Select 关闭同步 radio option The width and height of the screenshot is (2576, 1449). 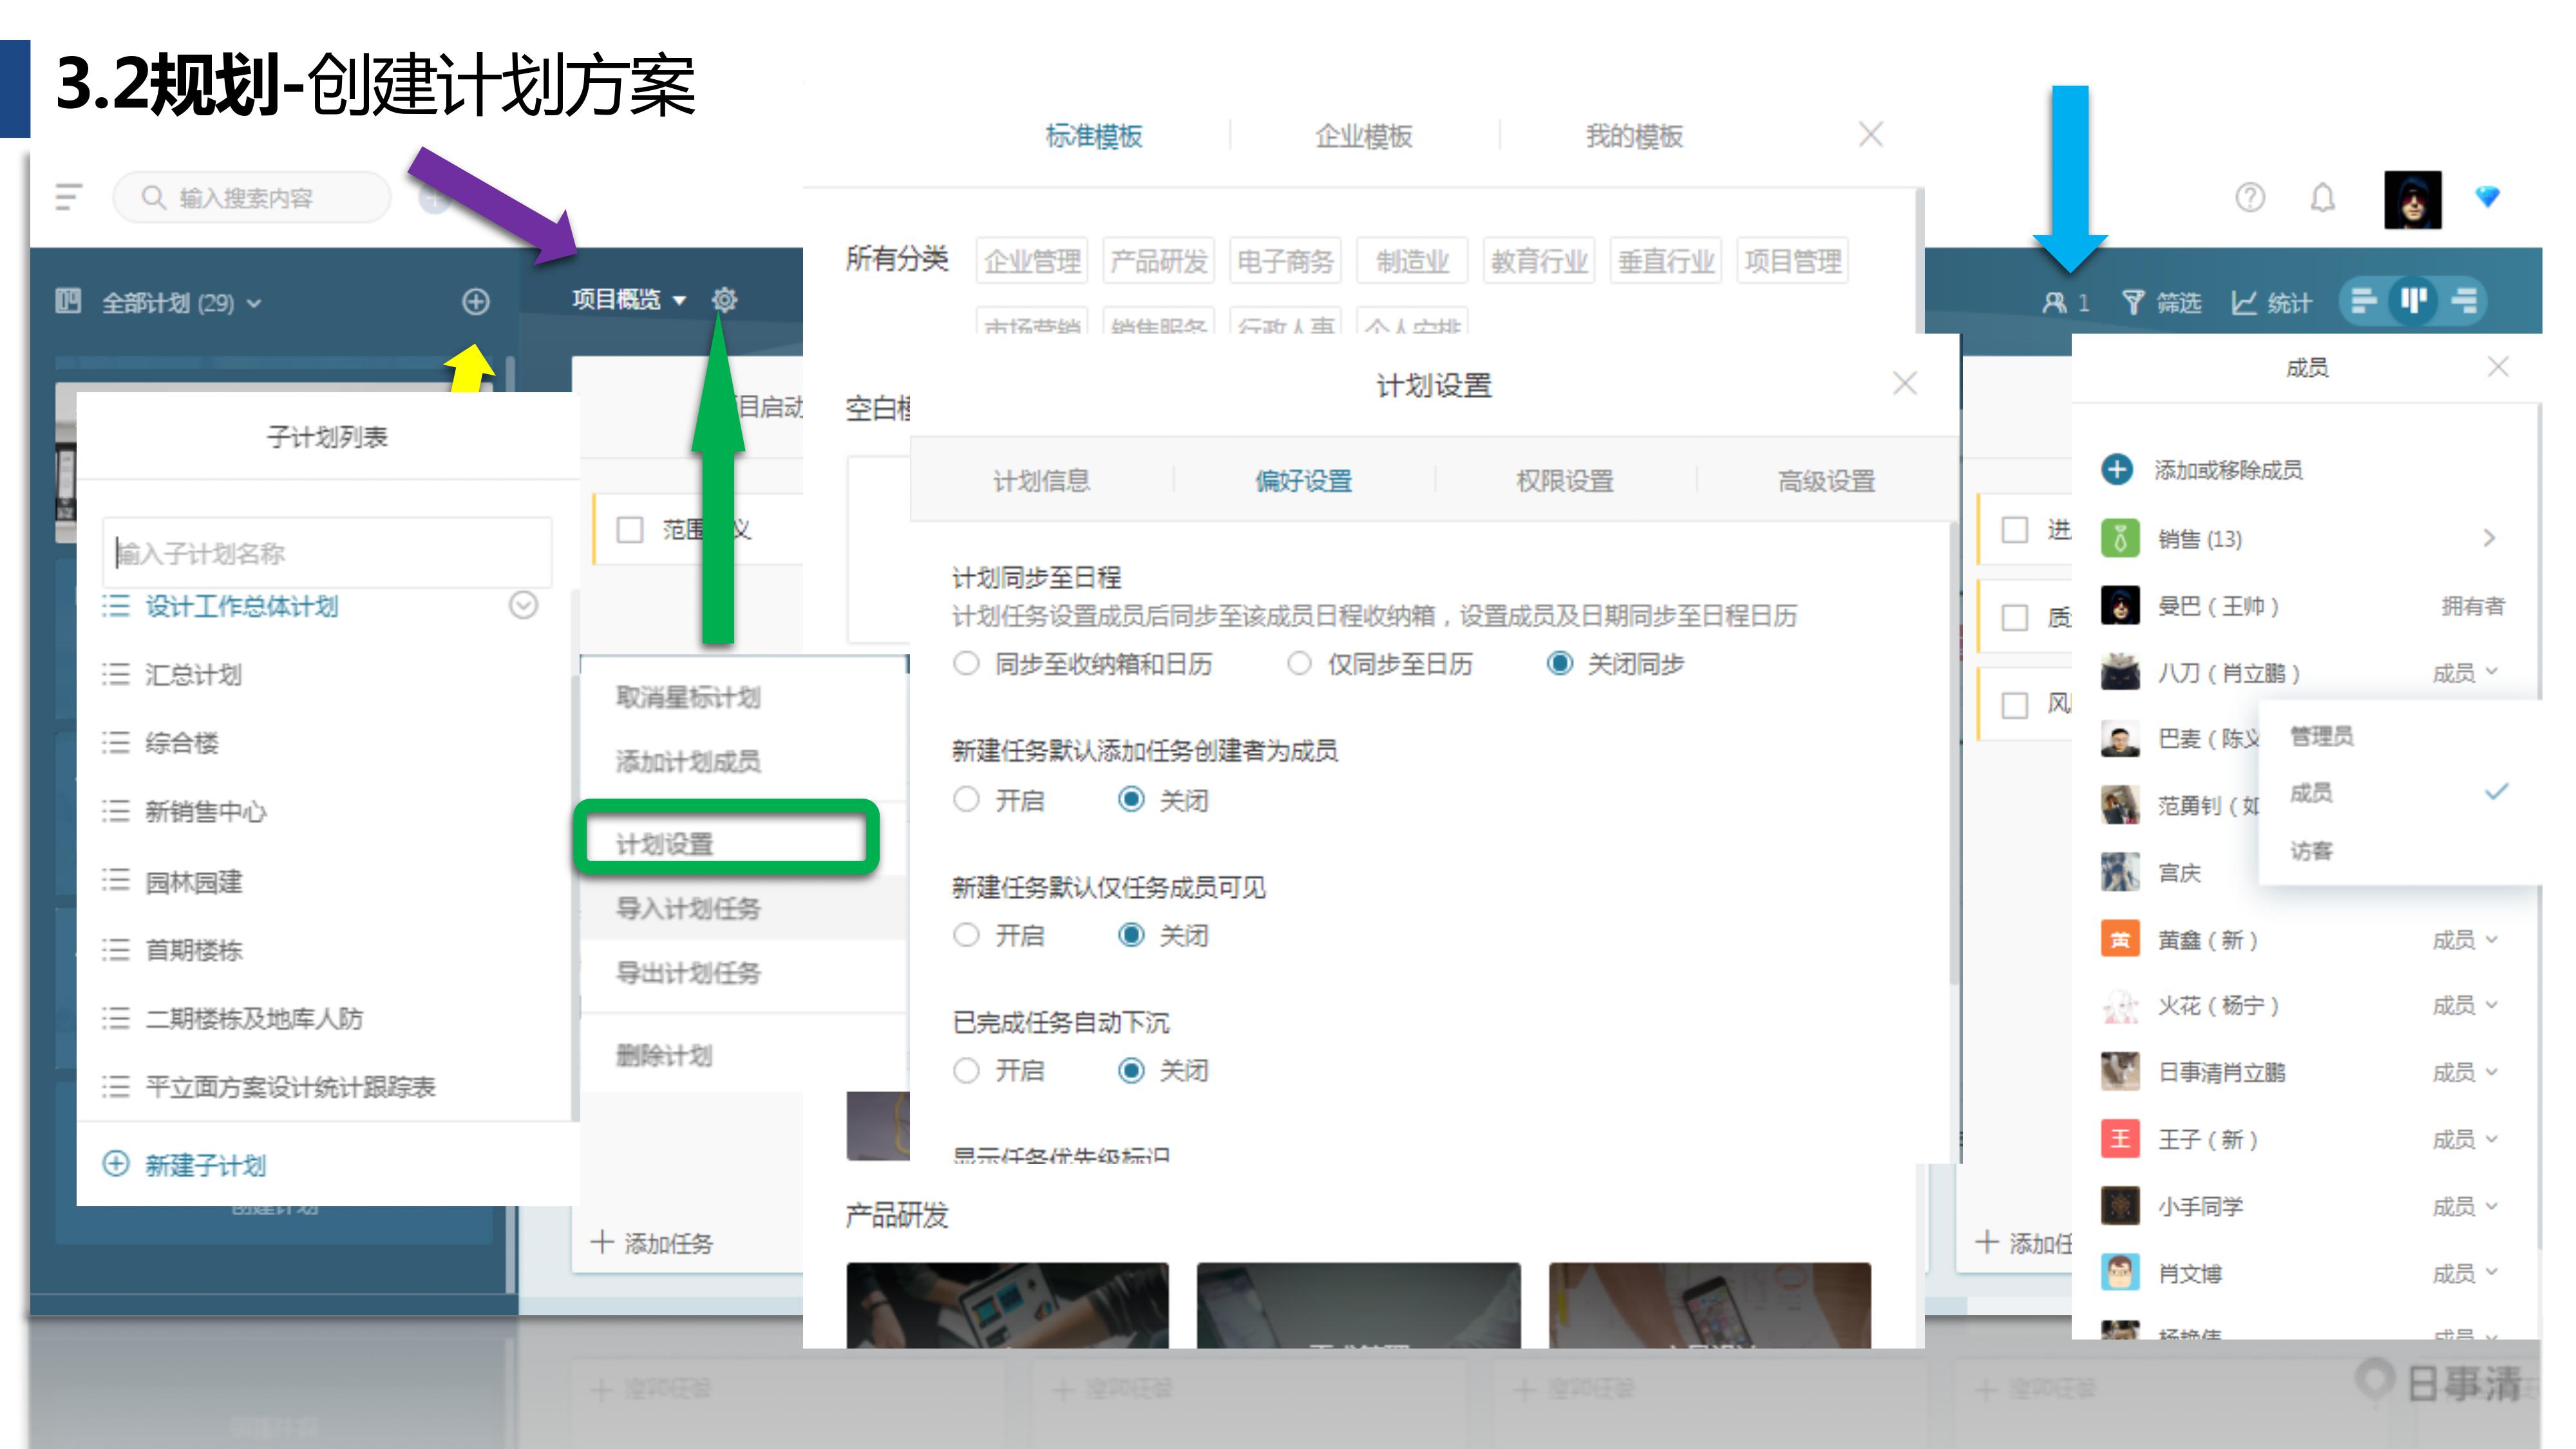pos(1560,663)
